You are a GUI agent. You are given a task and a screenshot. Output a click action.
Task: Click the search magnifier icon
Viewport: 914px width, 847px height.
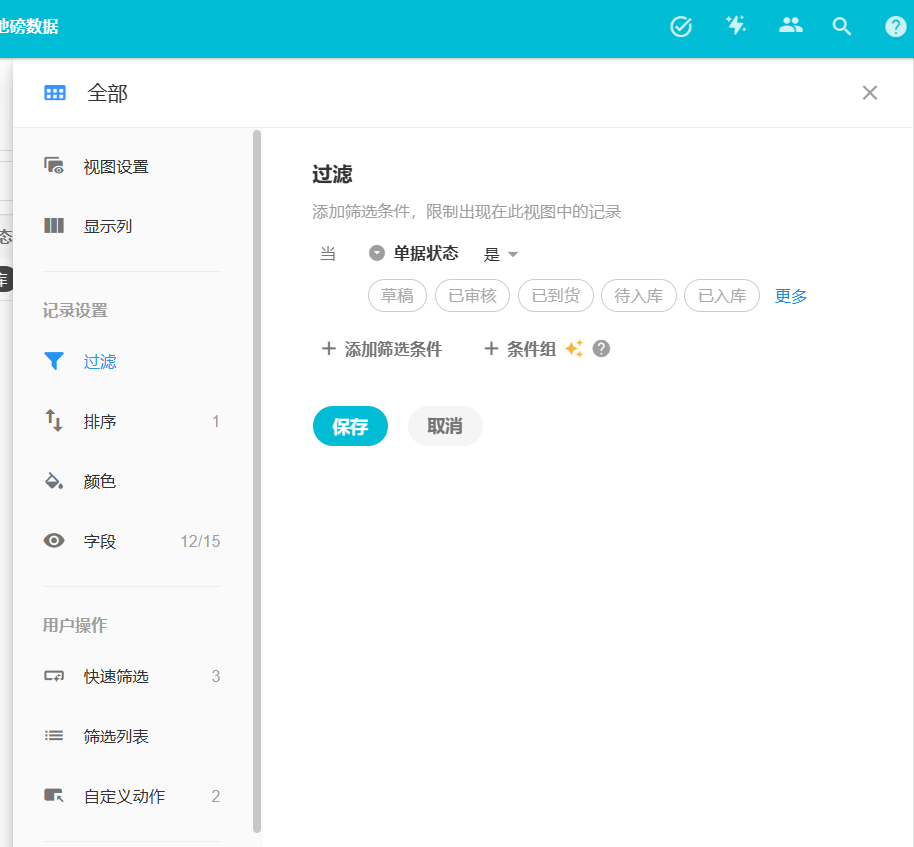(842, 27)
